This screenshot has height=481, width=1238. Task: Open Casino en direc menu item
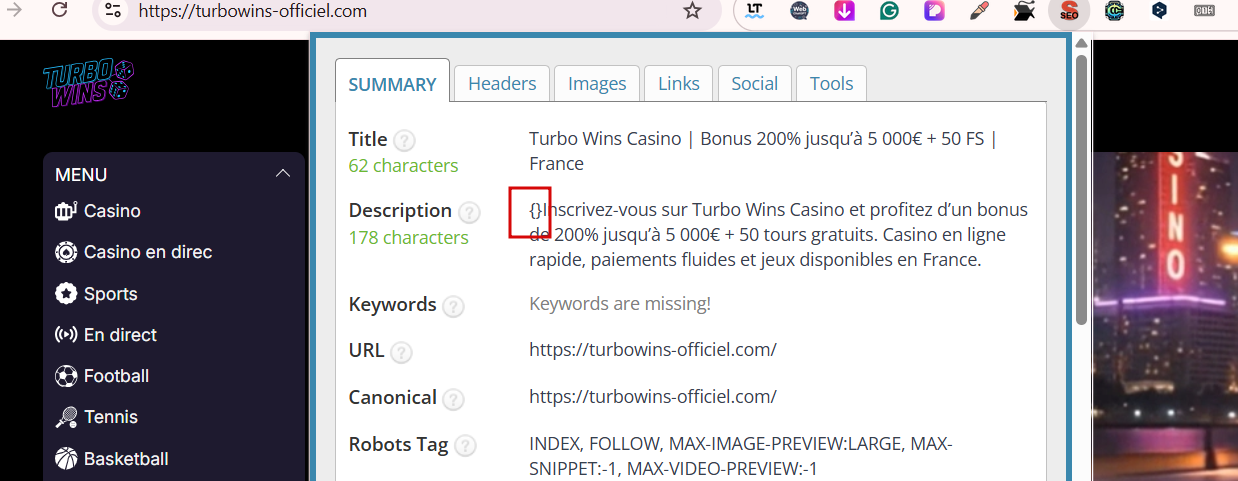148,252
